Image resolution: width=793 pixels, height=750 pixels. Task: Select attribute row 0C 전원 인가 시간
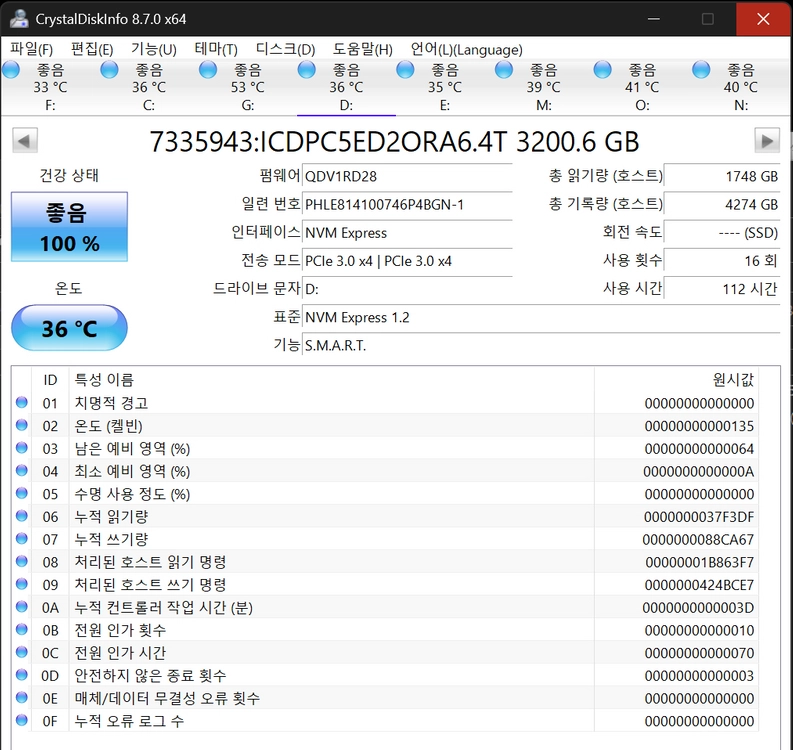(385, 653)
